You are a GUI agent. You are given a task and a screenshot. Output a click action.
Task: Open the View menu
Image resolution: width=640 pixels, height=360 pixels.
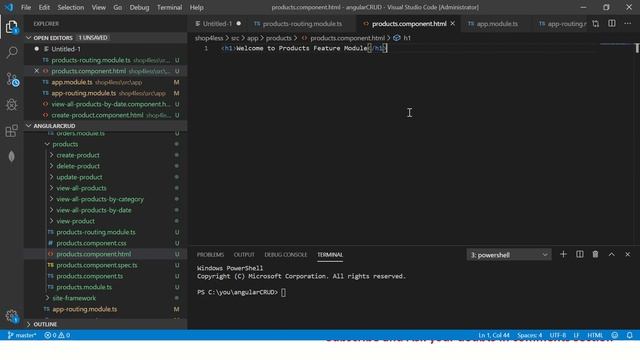point(98,7)
